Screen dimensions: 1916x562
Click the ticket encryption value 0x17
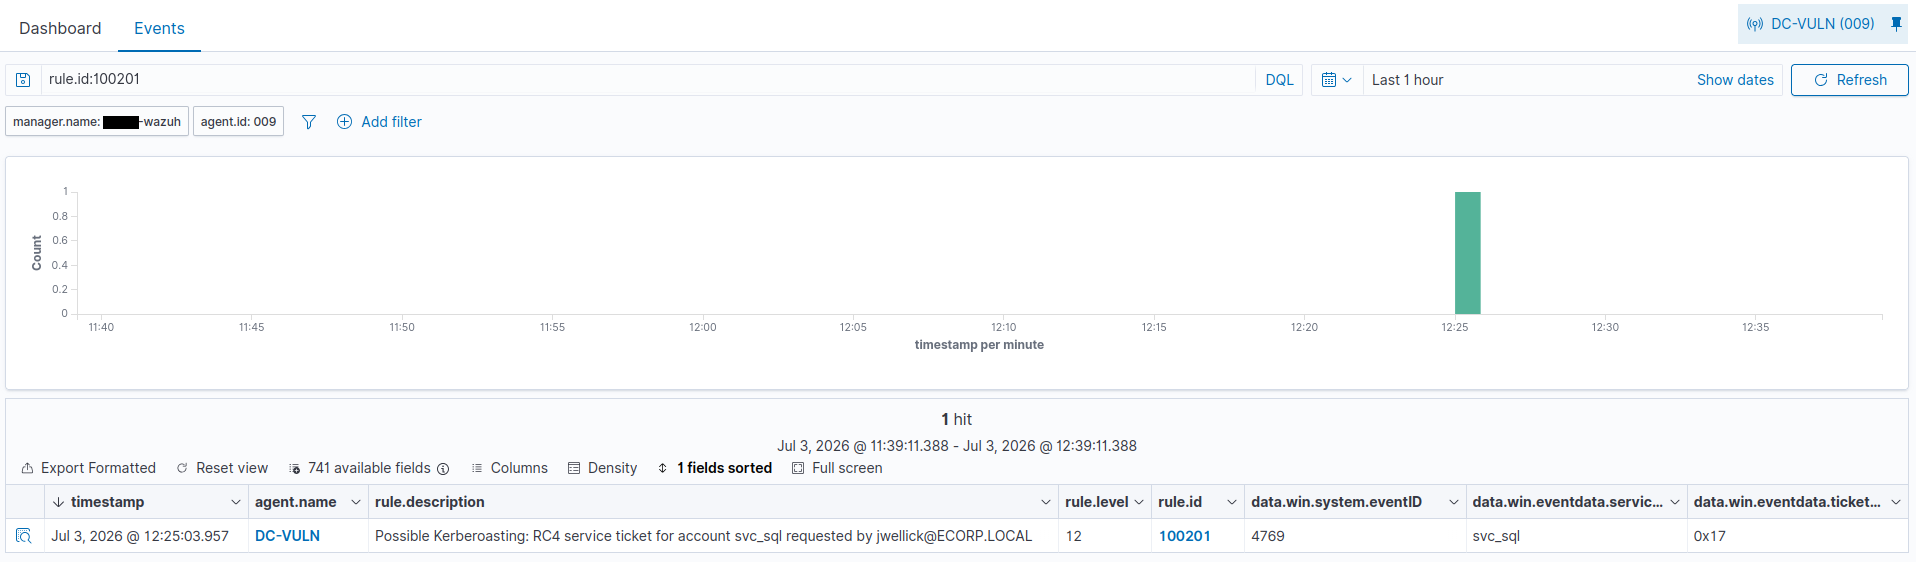1709,536
